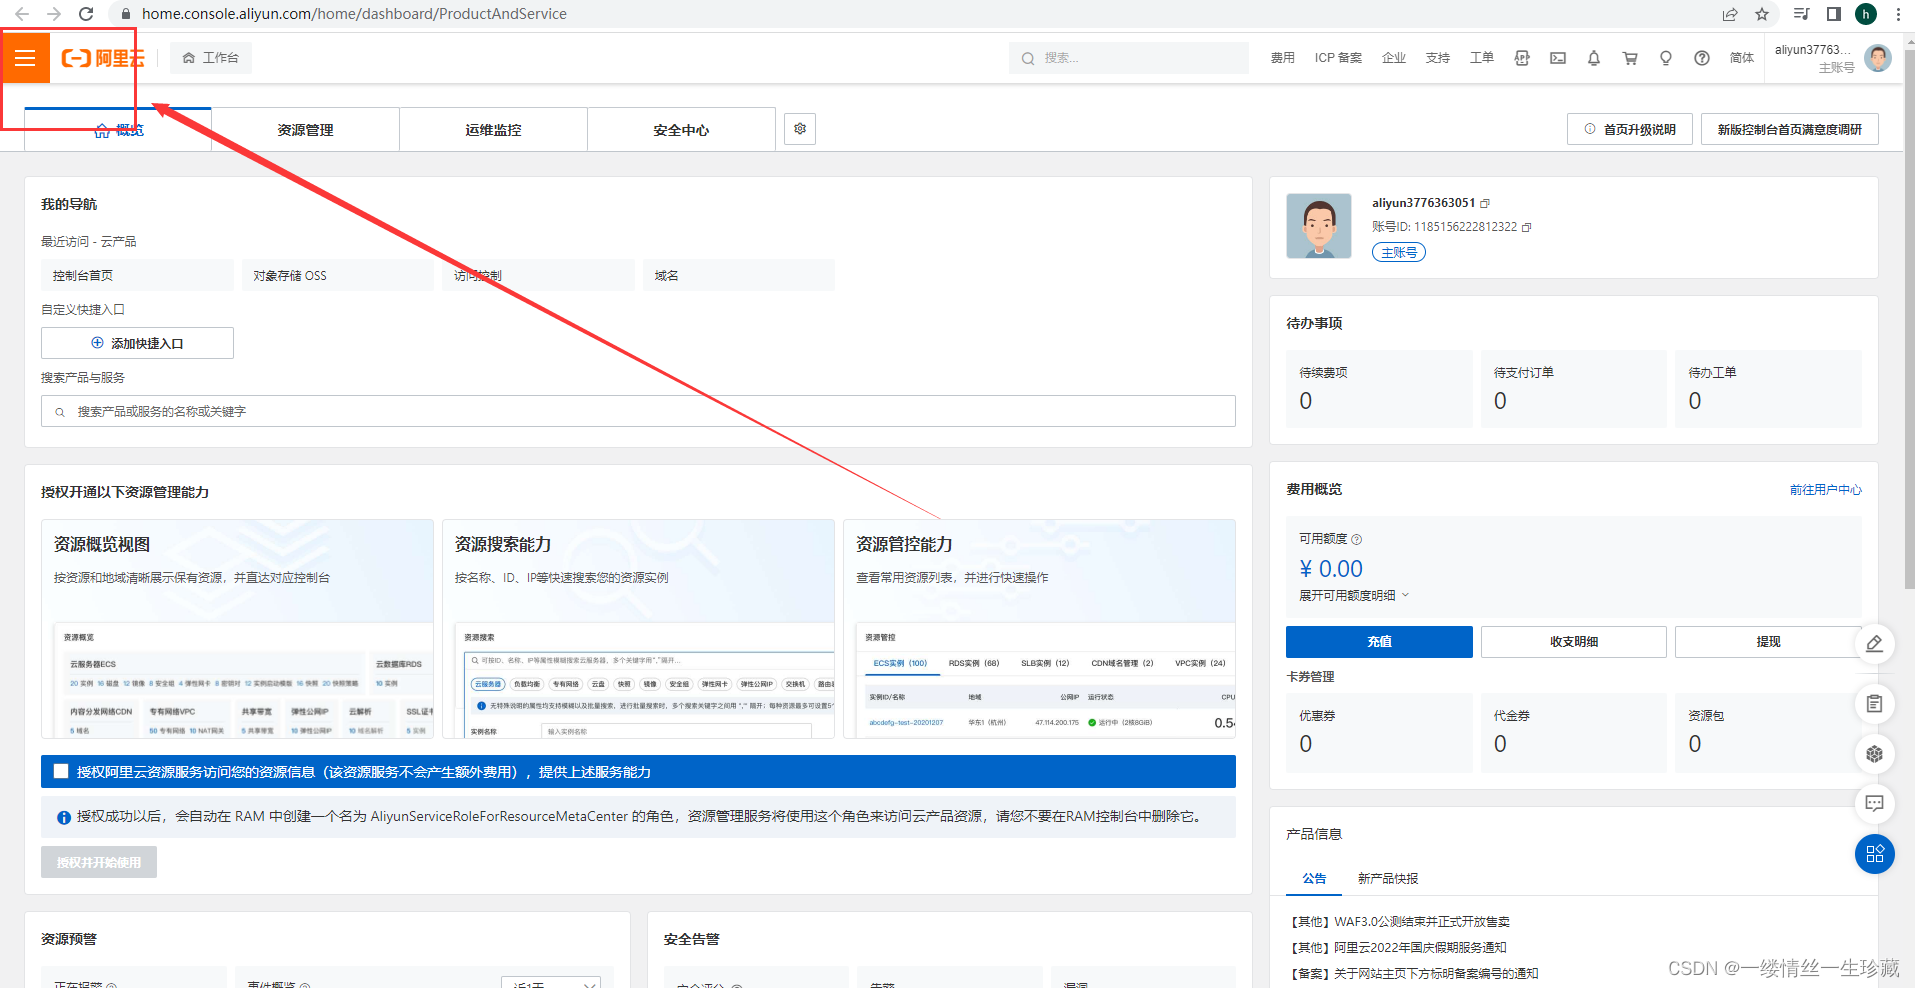1915x988 pixels.
Task: Launch Cloud Shell terminal icon
Action: coord(1558,58)
